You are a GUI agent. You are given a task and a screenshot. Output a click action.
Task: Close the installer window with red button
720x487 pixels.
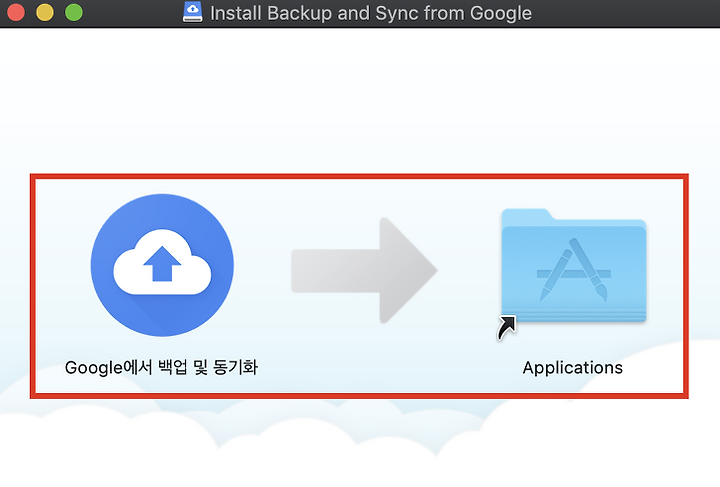point(16,12)
